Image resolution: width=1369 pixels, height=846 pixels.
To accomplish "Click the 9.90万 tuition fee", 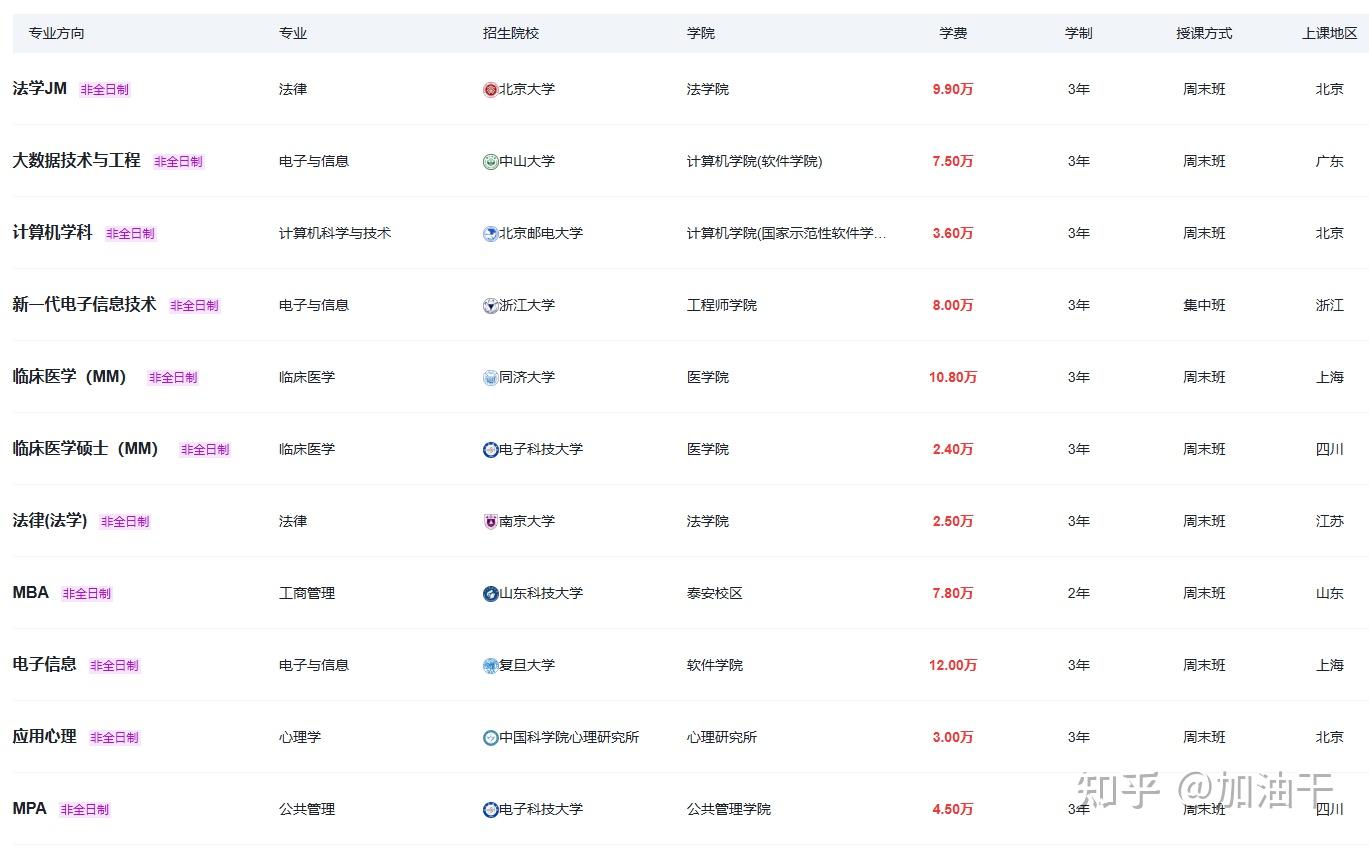I will [953, 89].
